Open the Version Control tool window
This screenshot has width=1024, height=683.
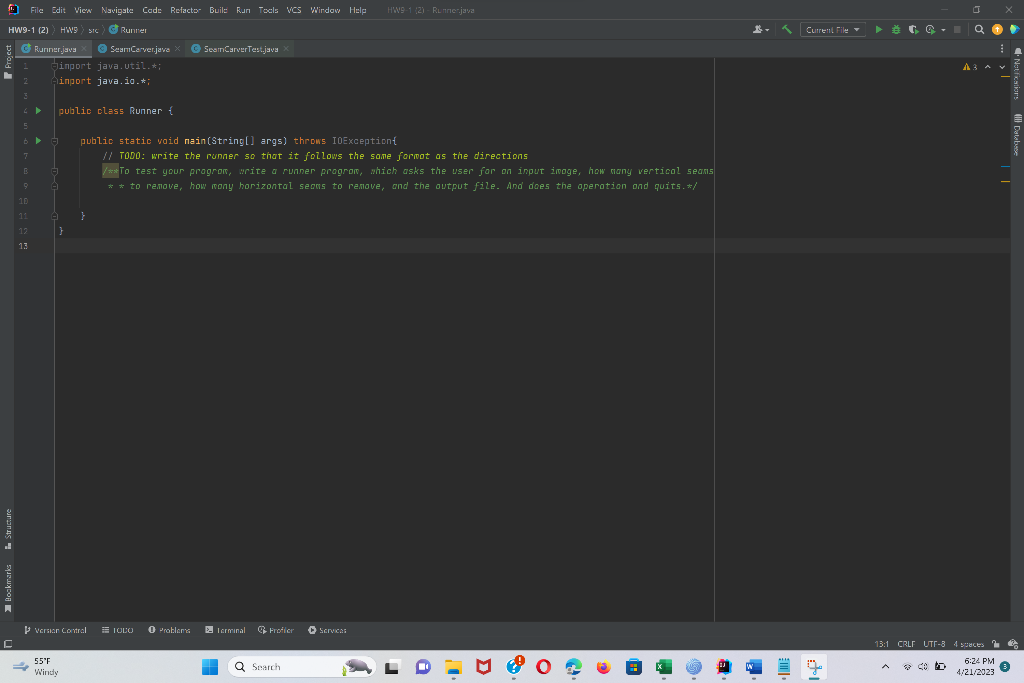(56, 630)
